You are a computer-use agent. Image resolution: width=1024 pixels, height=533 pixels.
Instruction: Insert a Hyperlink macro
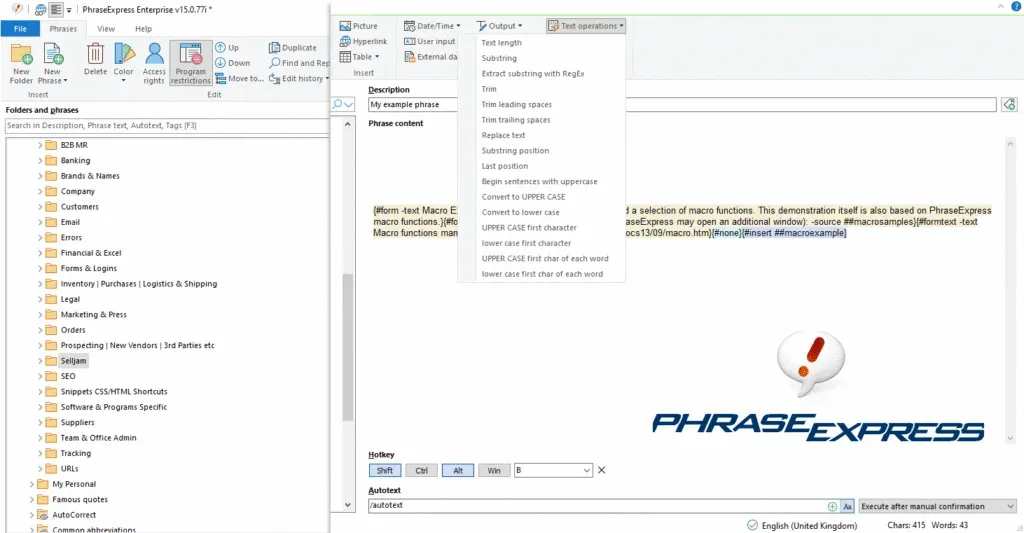(364, 41)
